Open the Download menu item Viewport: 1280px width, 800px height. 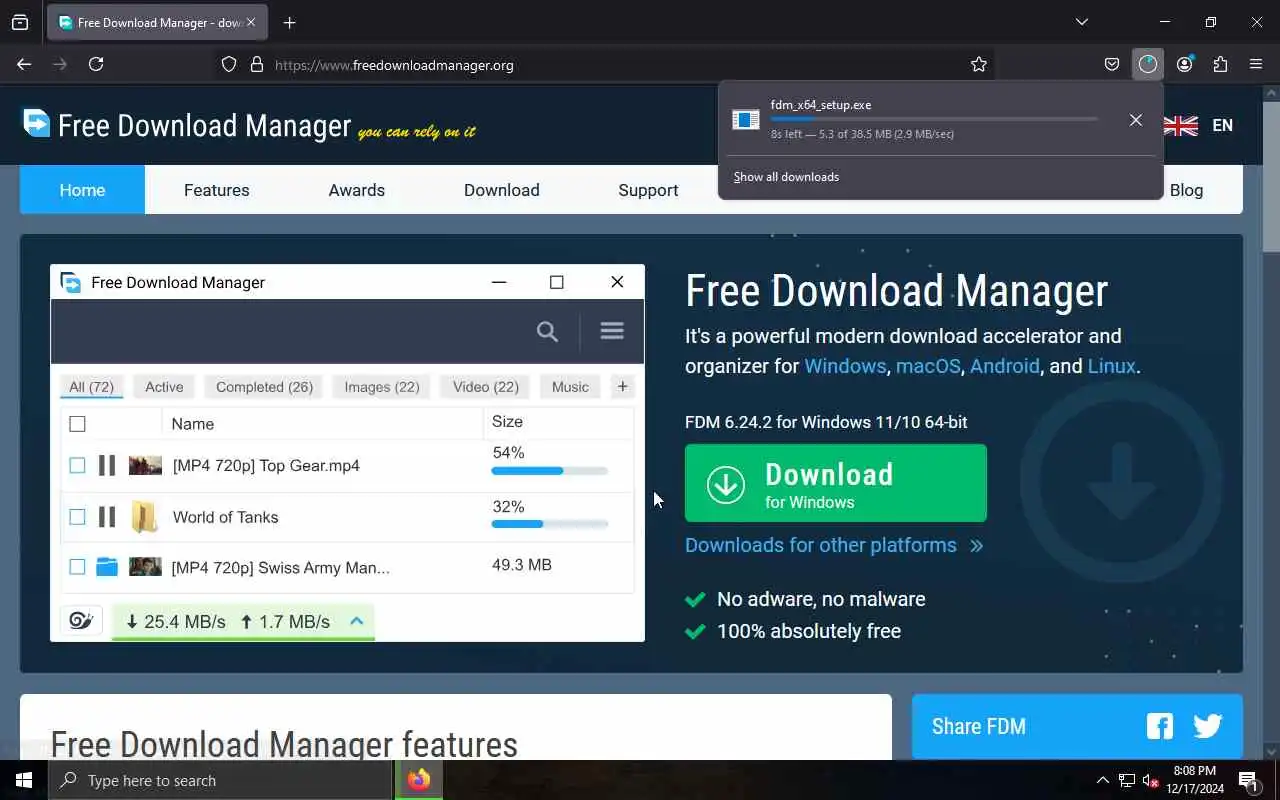pos(502,190)
